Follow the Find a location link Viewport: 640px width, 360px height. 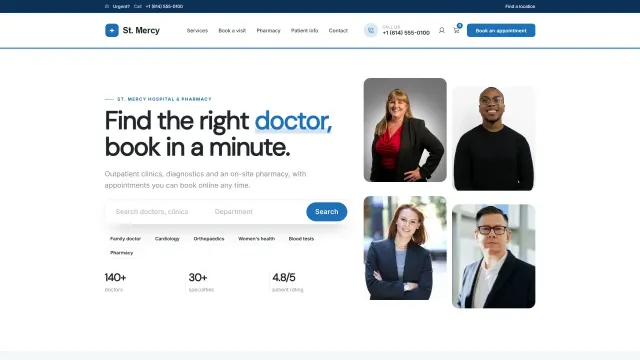pos(520,7)
